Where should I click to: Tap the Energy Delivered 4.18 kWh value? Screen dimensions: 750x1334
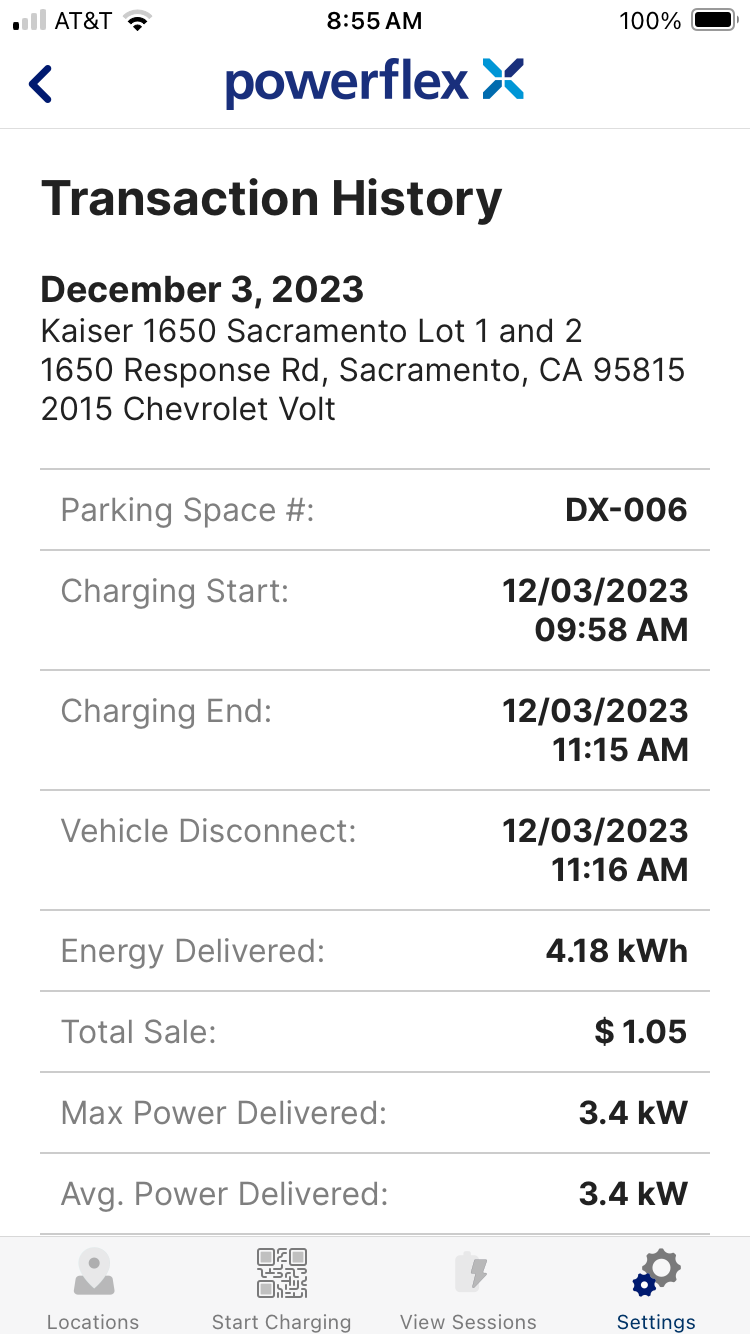(x=616, y=951)
